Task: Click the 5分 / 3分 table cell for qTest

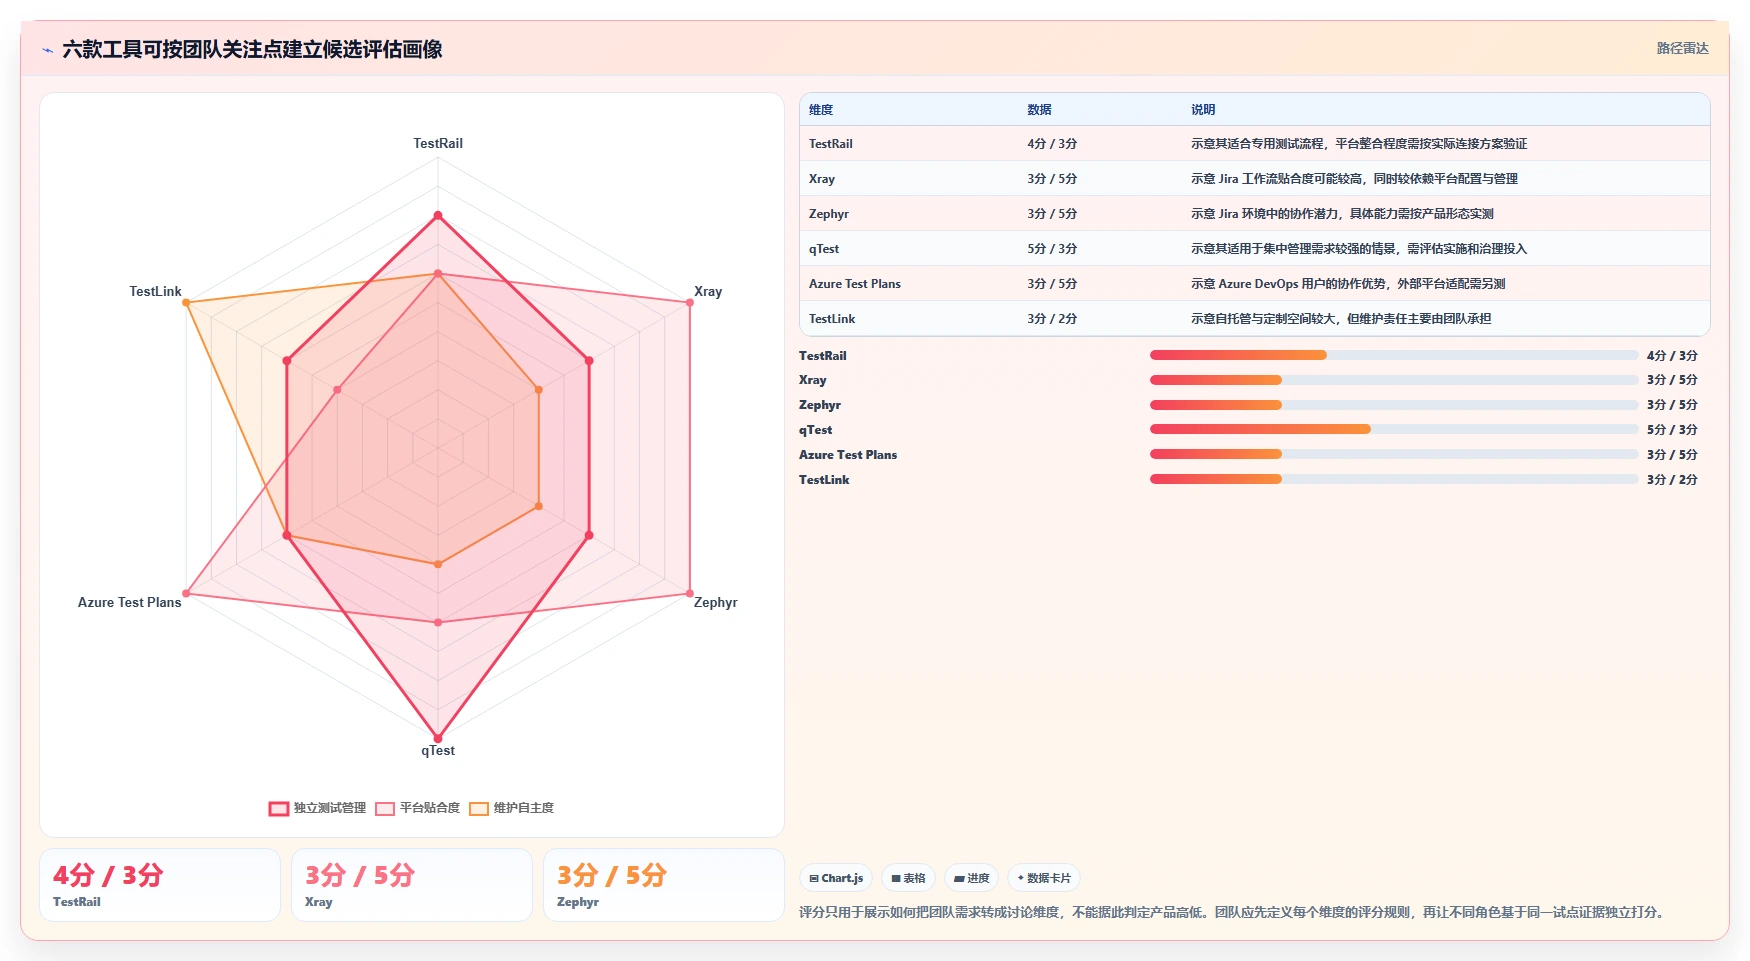Action: tap(1052, 249)
